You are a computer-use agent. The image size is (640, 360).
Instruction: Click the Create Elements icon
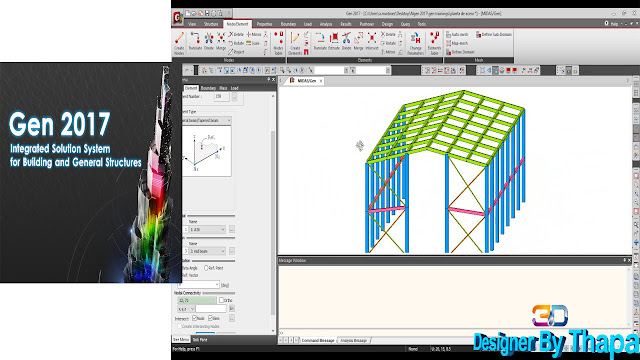coord(295,43)
